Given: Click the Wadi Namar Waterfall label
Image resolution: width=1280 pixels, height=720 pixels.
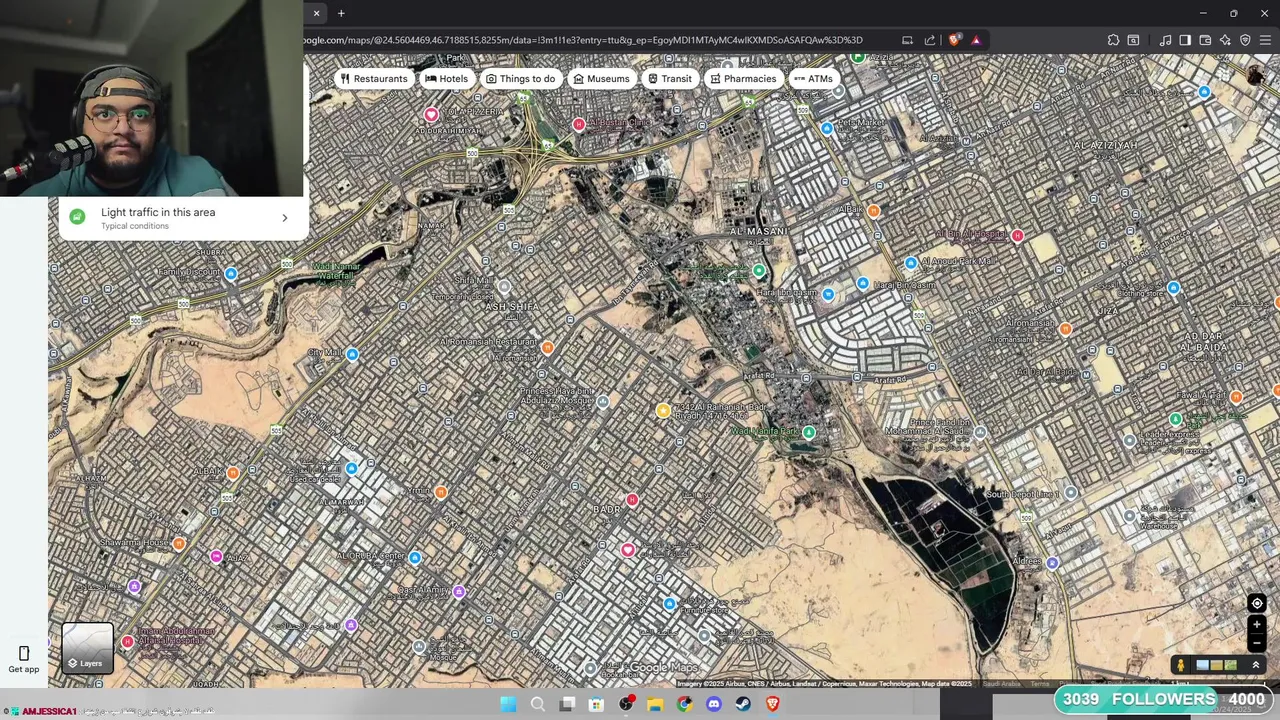Looking at the screenshot, I should coord(334,273).
